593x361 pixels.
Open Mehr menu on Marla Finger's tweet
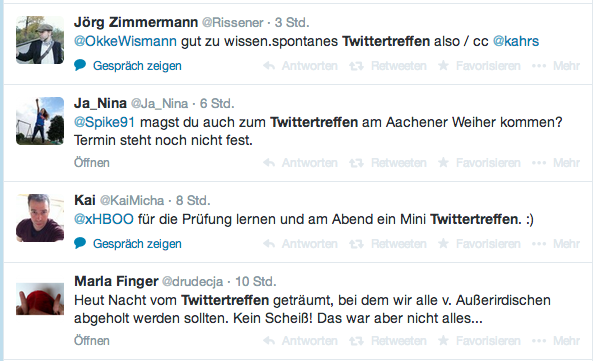pyautogui.click(x=556, y=341)
